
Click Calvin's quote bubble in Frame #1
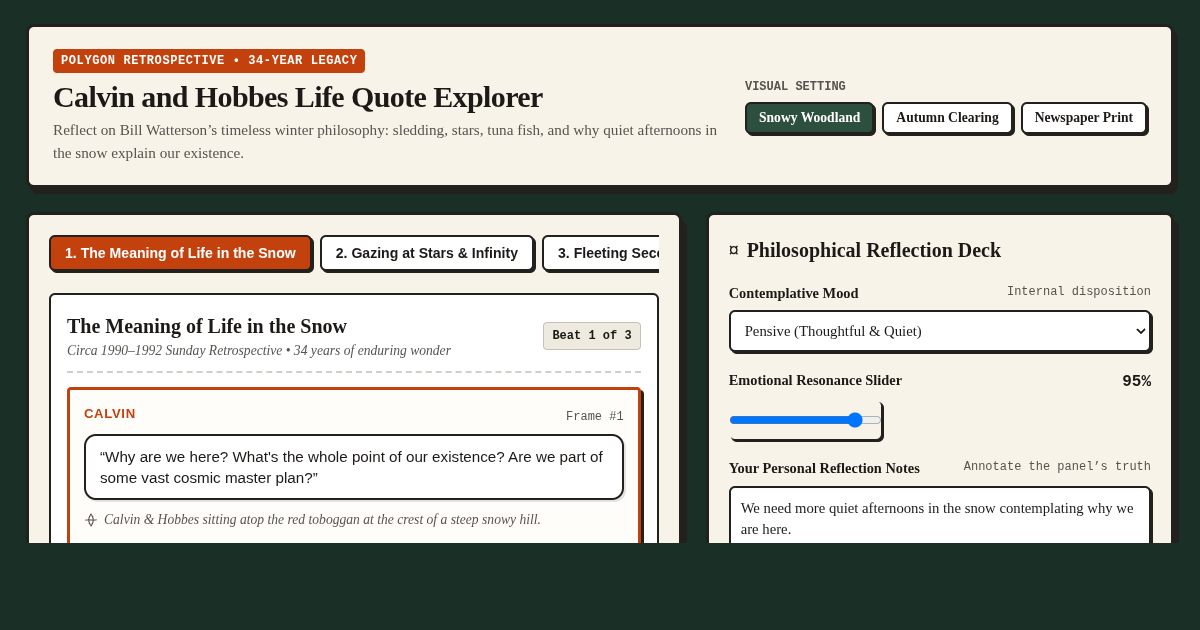coord(354,467)
